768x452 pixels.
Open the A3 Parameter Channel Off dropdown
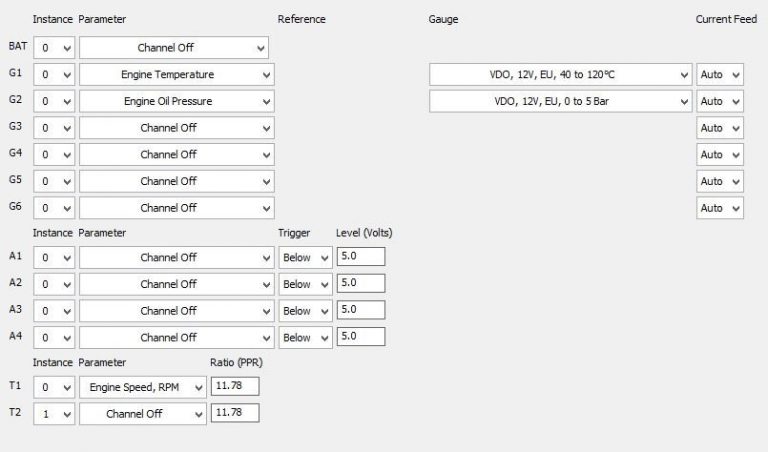coord(177,311)
